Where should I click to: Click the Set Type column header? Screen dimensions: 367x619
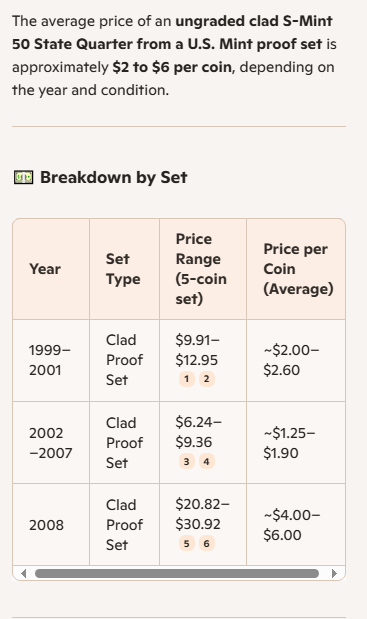[x=124, y=269]
